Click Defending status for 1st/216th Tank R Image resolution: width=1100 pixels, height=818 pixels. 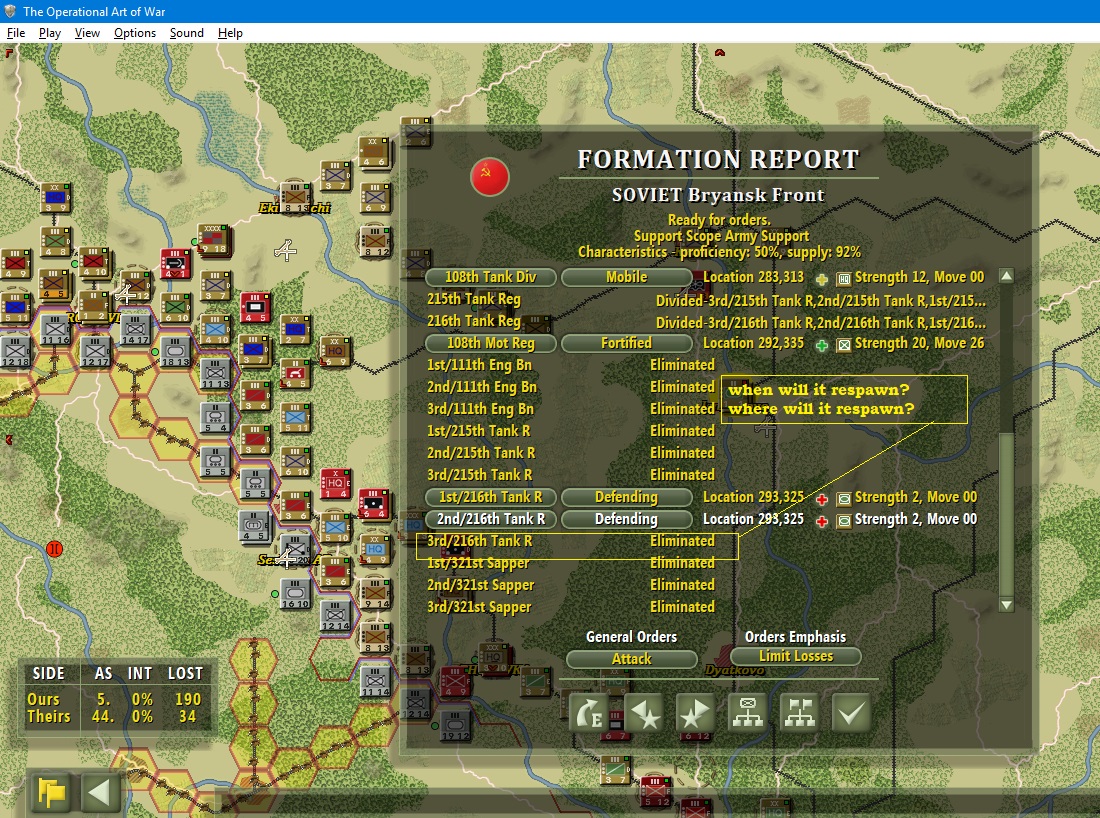[626, 497]
